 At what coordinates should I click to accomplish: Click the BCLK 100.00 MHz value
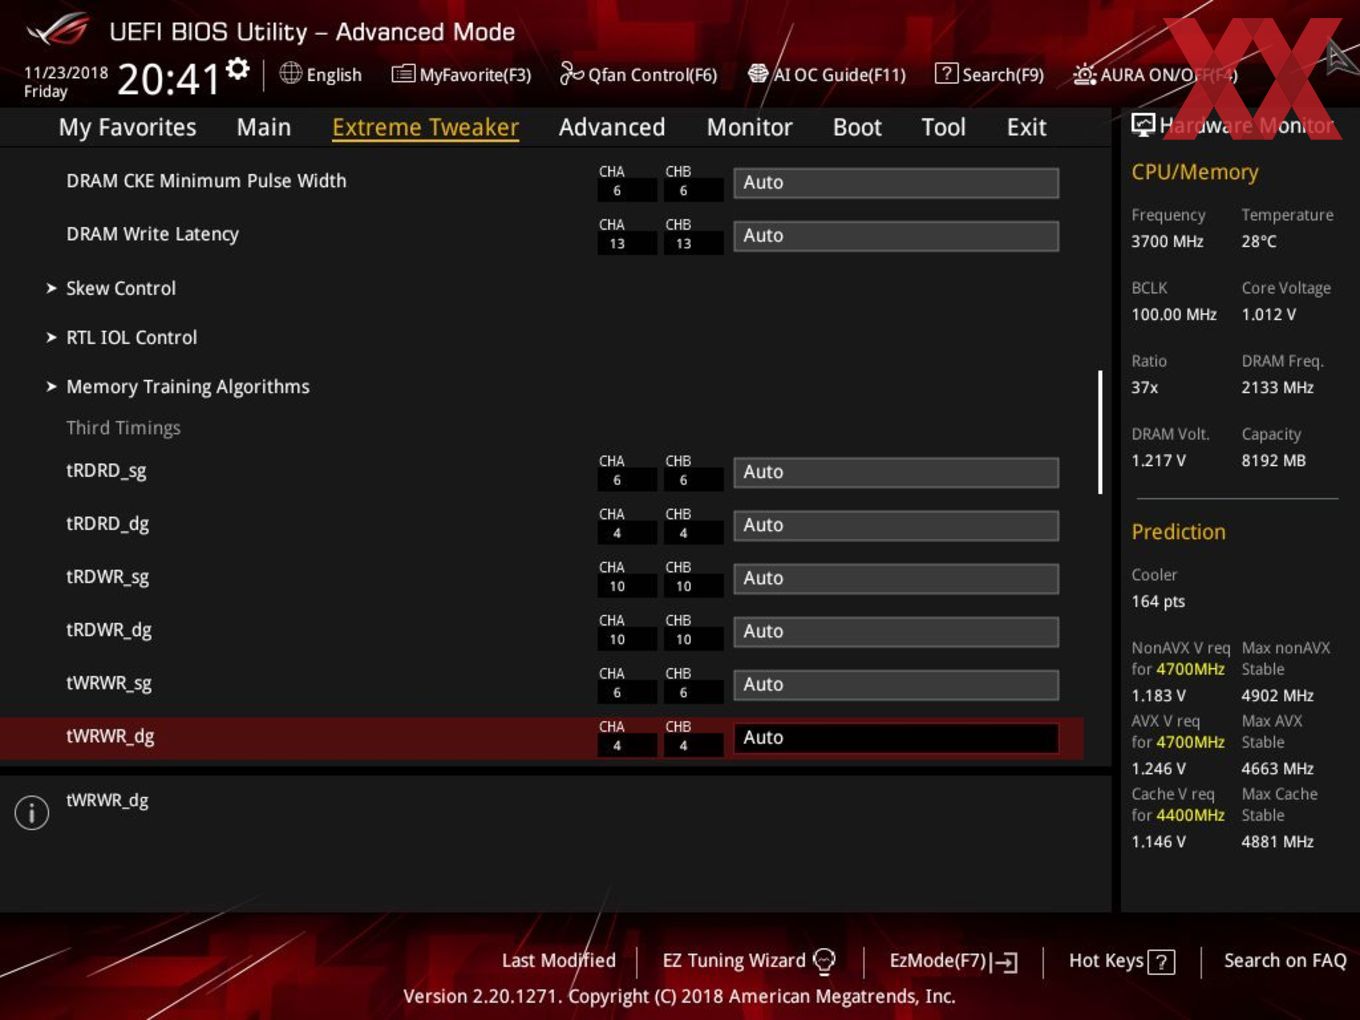click(x=1174, y=315)
